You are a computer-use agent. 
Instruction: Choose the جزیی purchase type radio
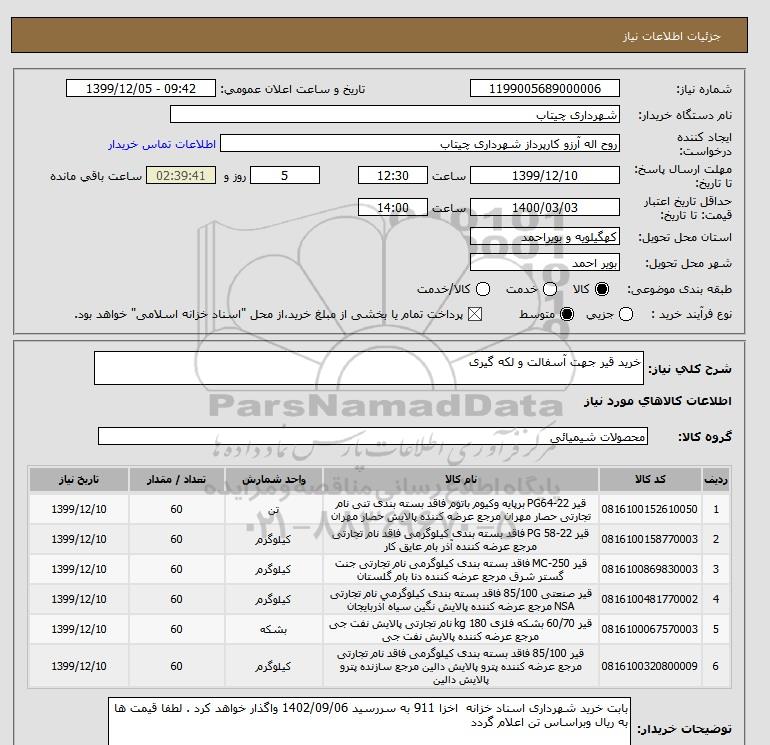pyautogui.click(x=626, y=314)
